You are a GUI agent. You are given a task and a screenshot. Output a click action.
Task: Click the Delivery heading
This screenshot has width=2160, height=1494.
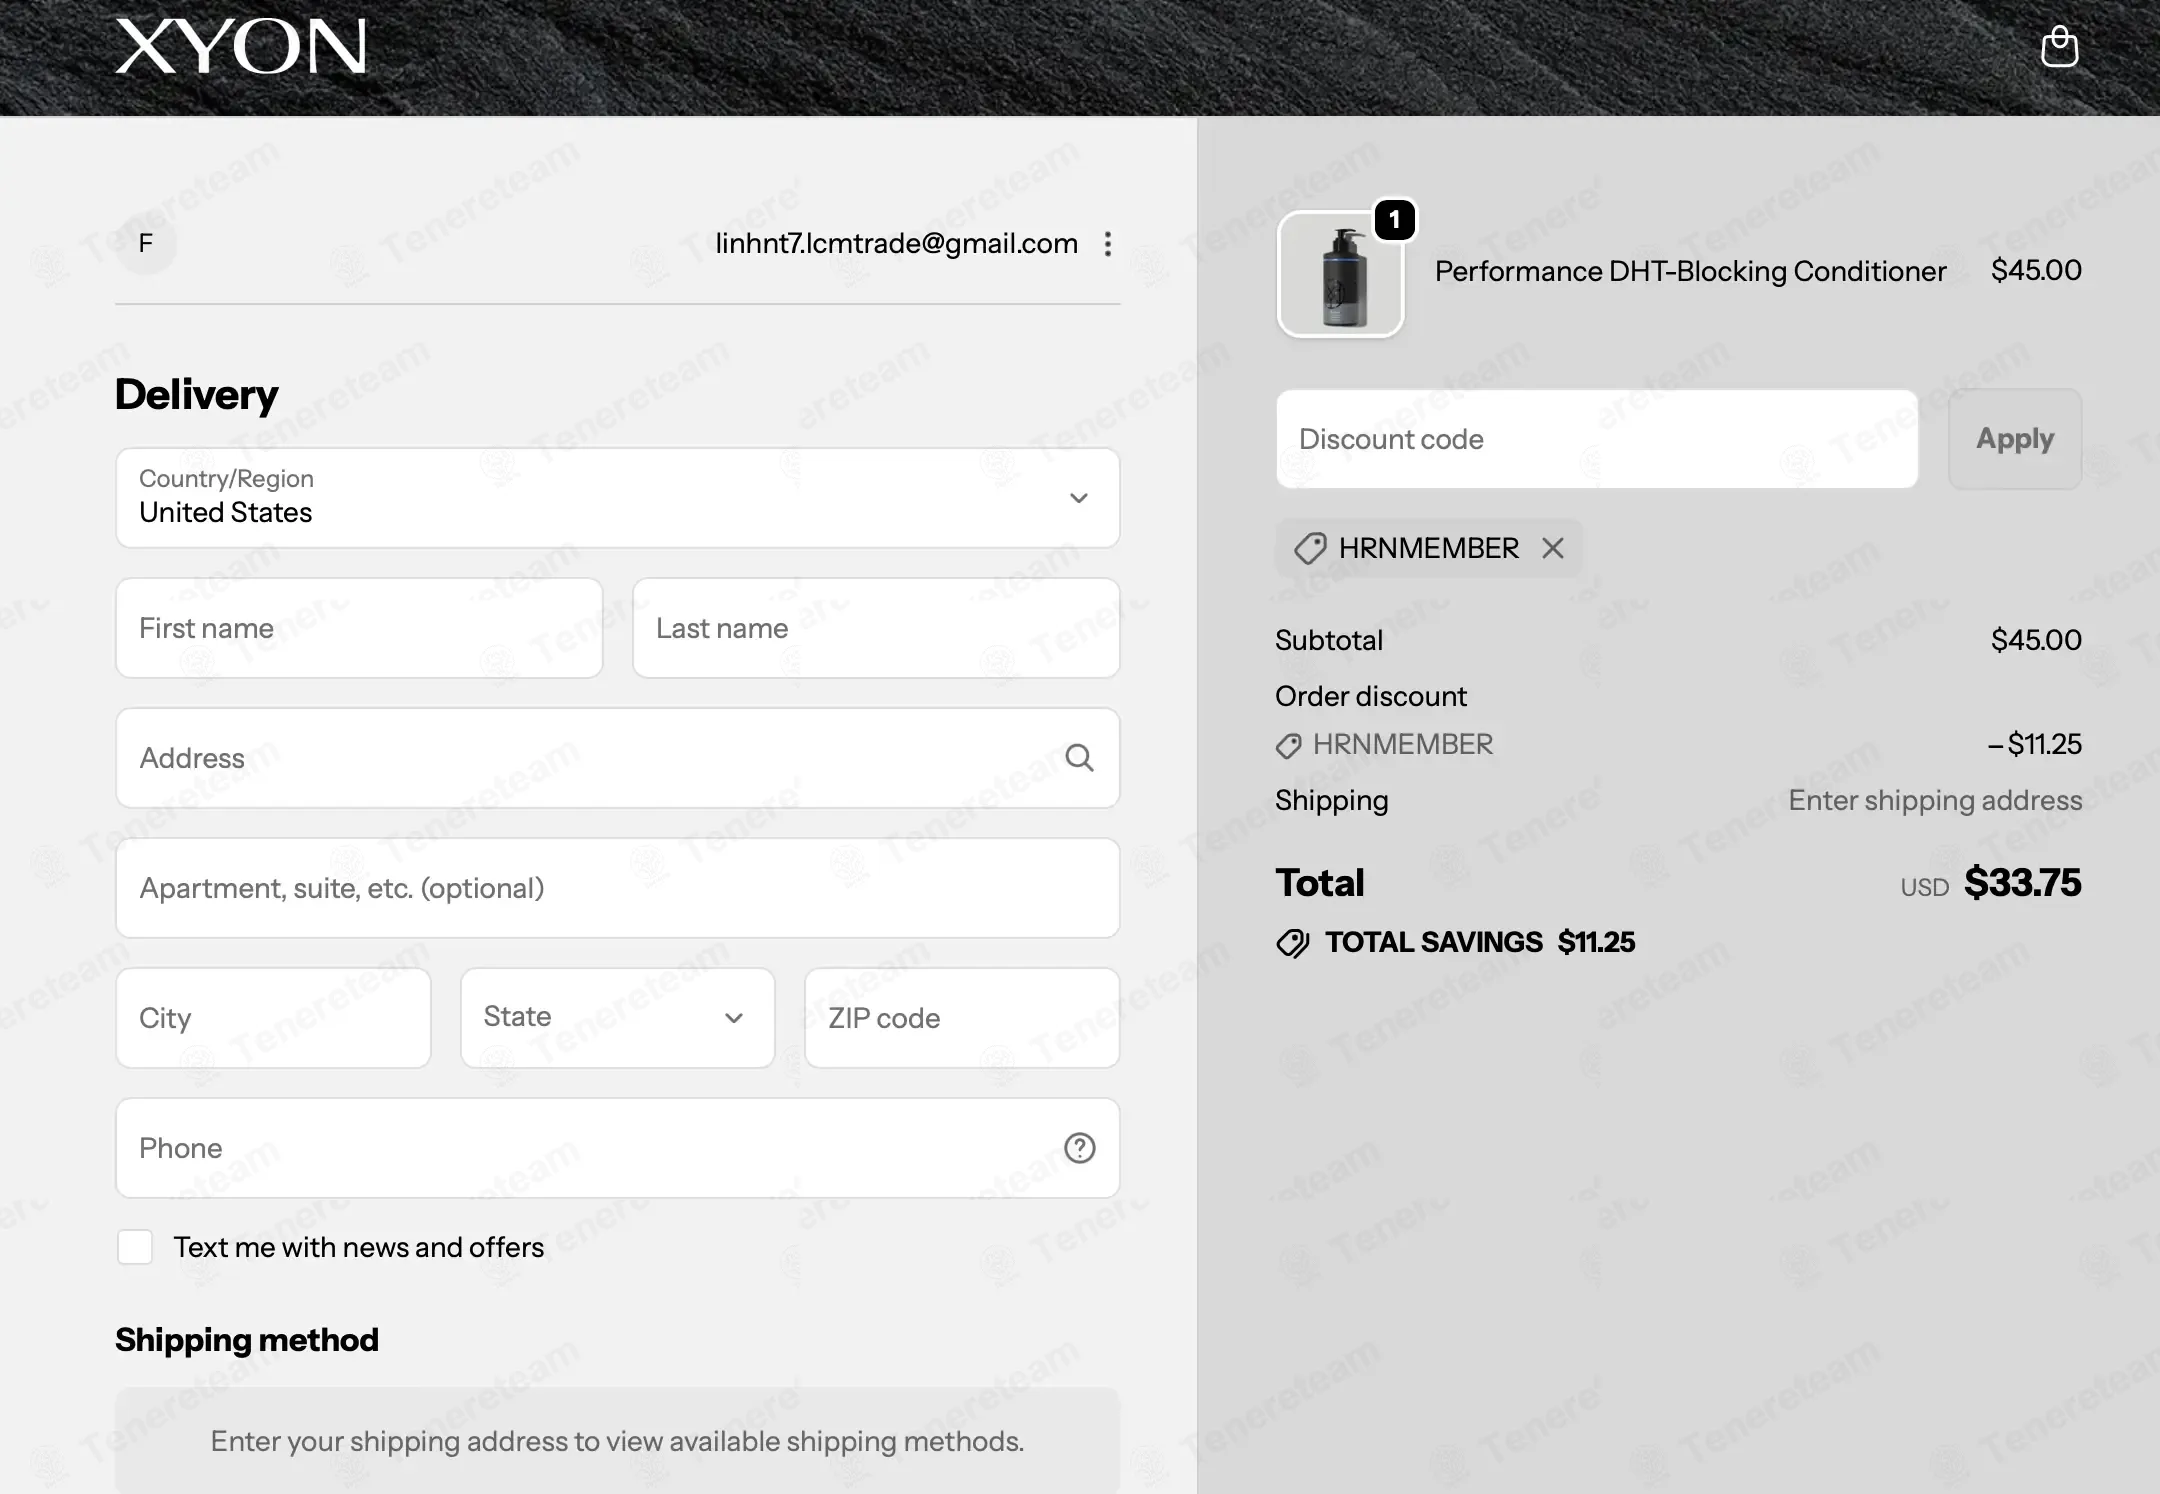(197, 394)
